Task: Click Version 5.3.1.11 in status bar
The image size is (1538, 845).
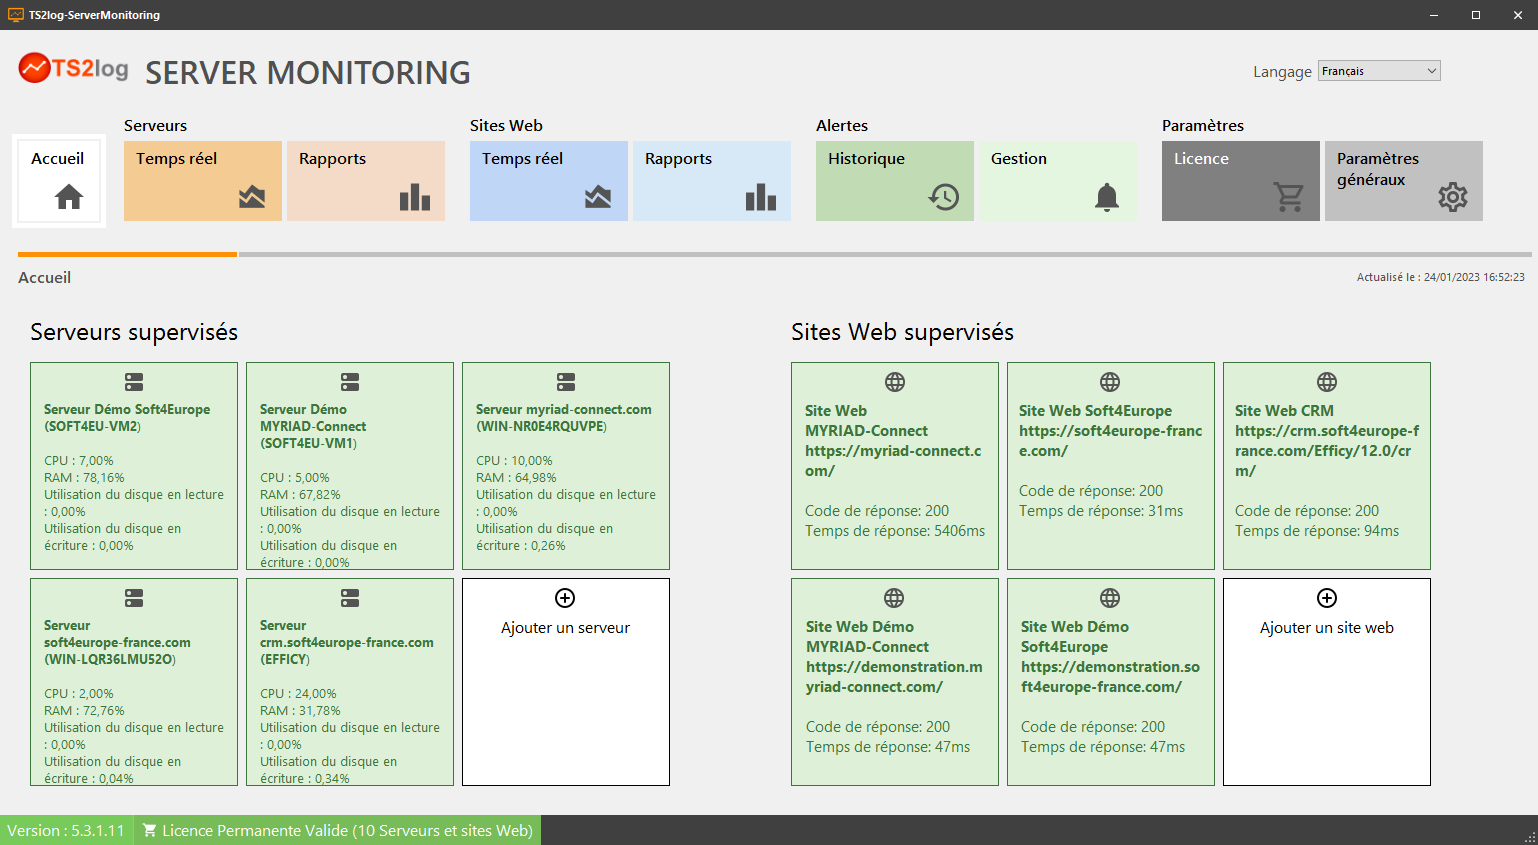Action: point(66,830)
